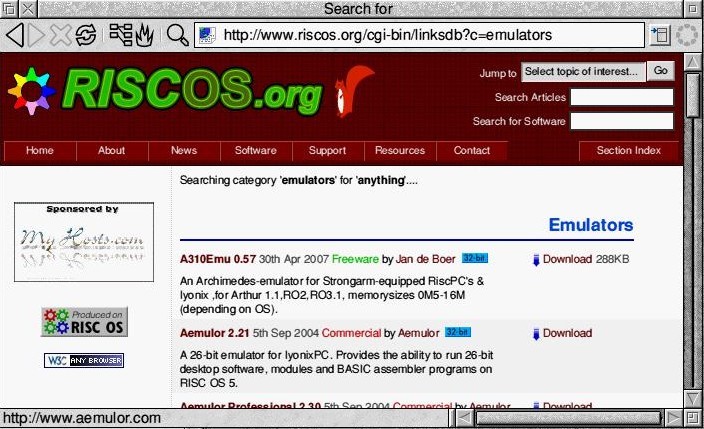Viewport: 704px width, 429px height.
Task: Click the browser activity spinner icon
Action: (687, 35)
